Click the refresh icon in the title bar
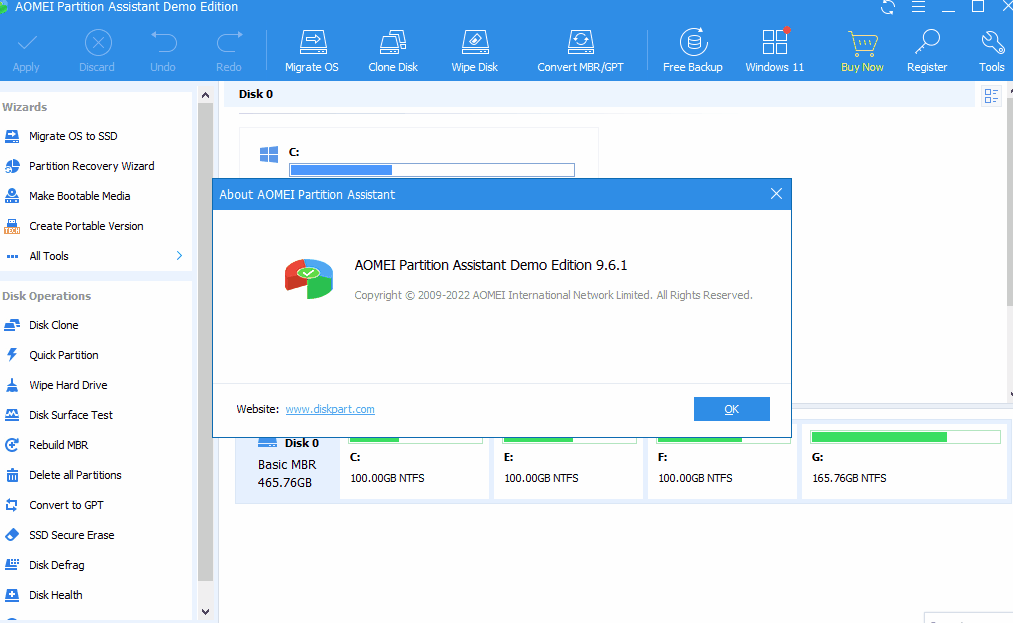The height and width of the screenshot is (623, 1013). pyautogui.click(x=888, y=7)
